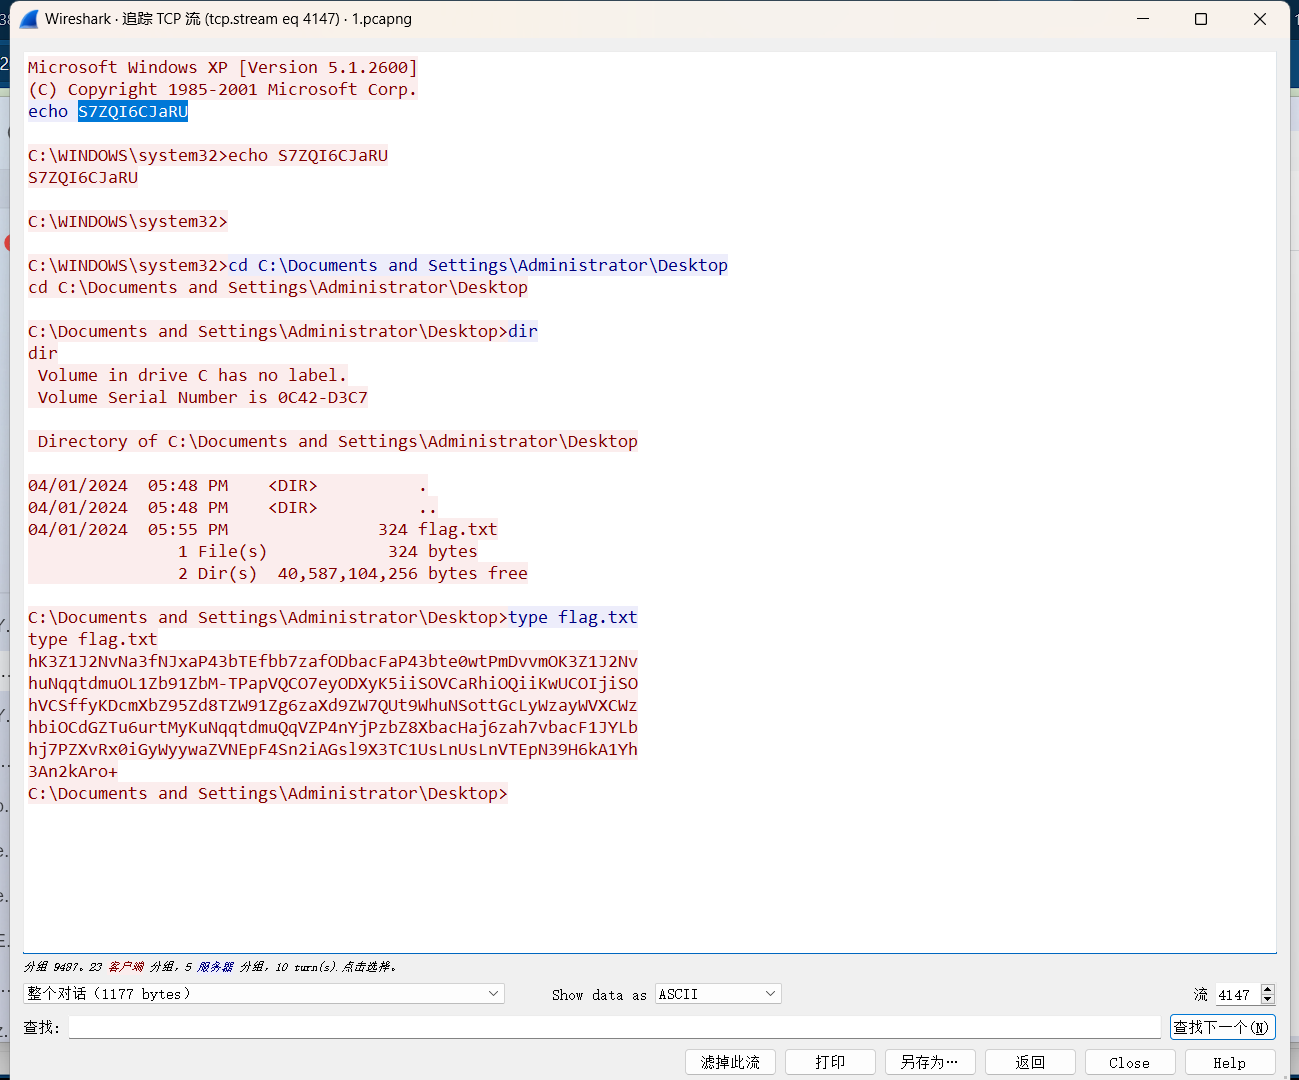The image size is (1299, 1080).
Task: Click the '(C) Copyright 1985-2001 Microsoft Corp.' line
Action: [x=223, y=89]
